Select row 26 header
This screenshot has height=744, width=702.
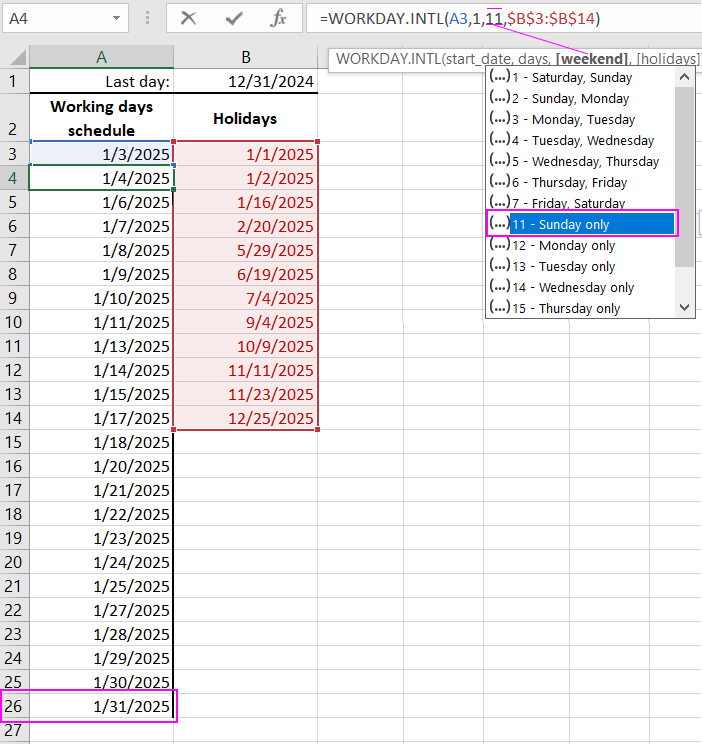pyautogui.click(x=14, y=706)
